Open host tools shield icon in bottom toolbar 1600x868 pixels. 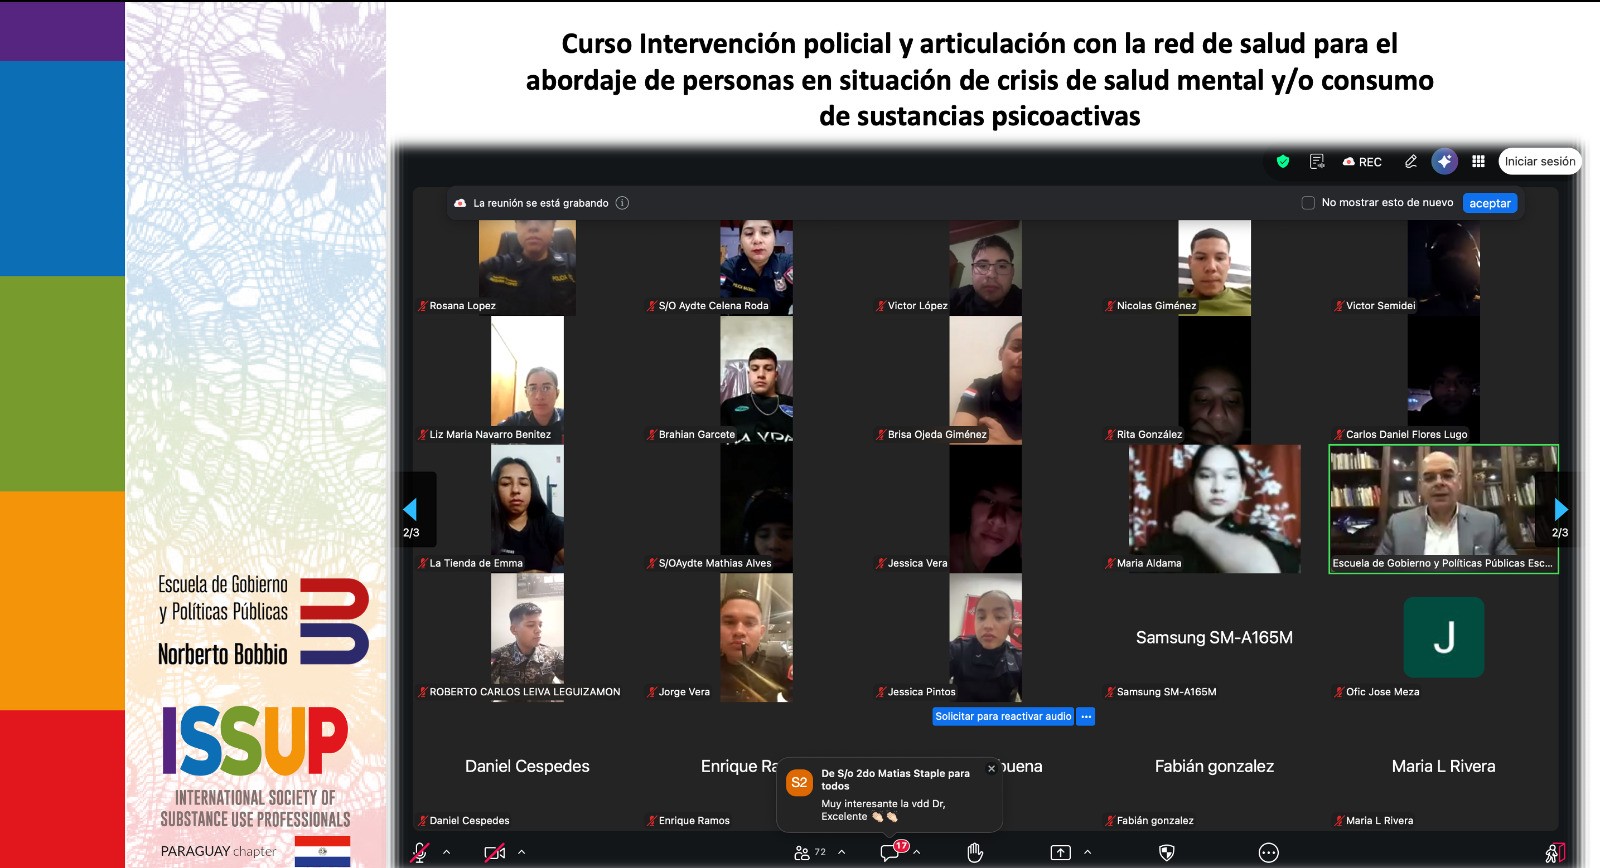pyautogui.click(x=1166, y=852)
